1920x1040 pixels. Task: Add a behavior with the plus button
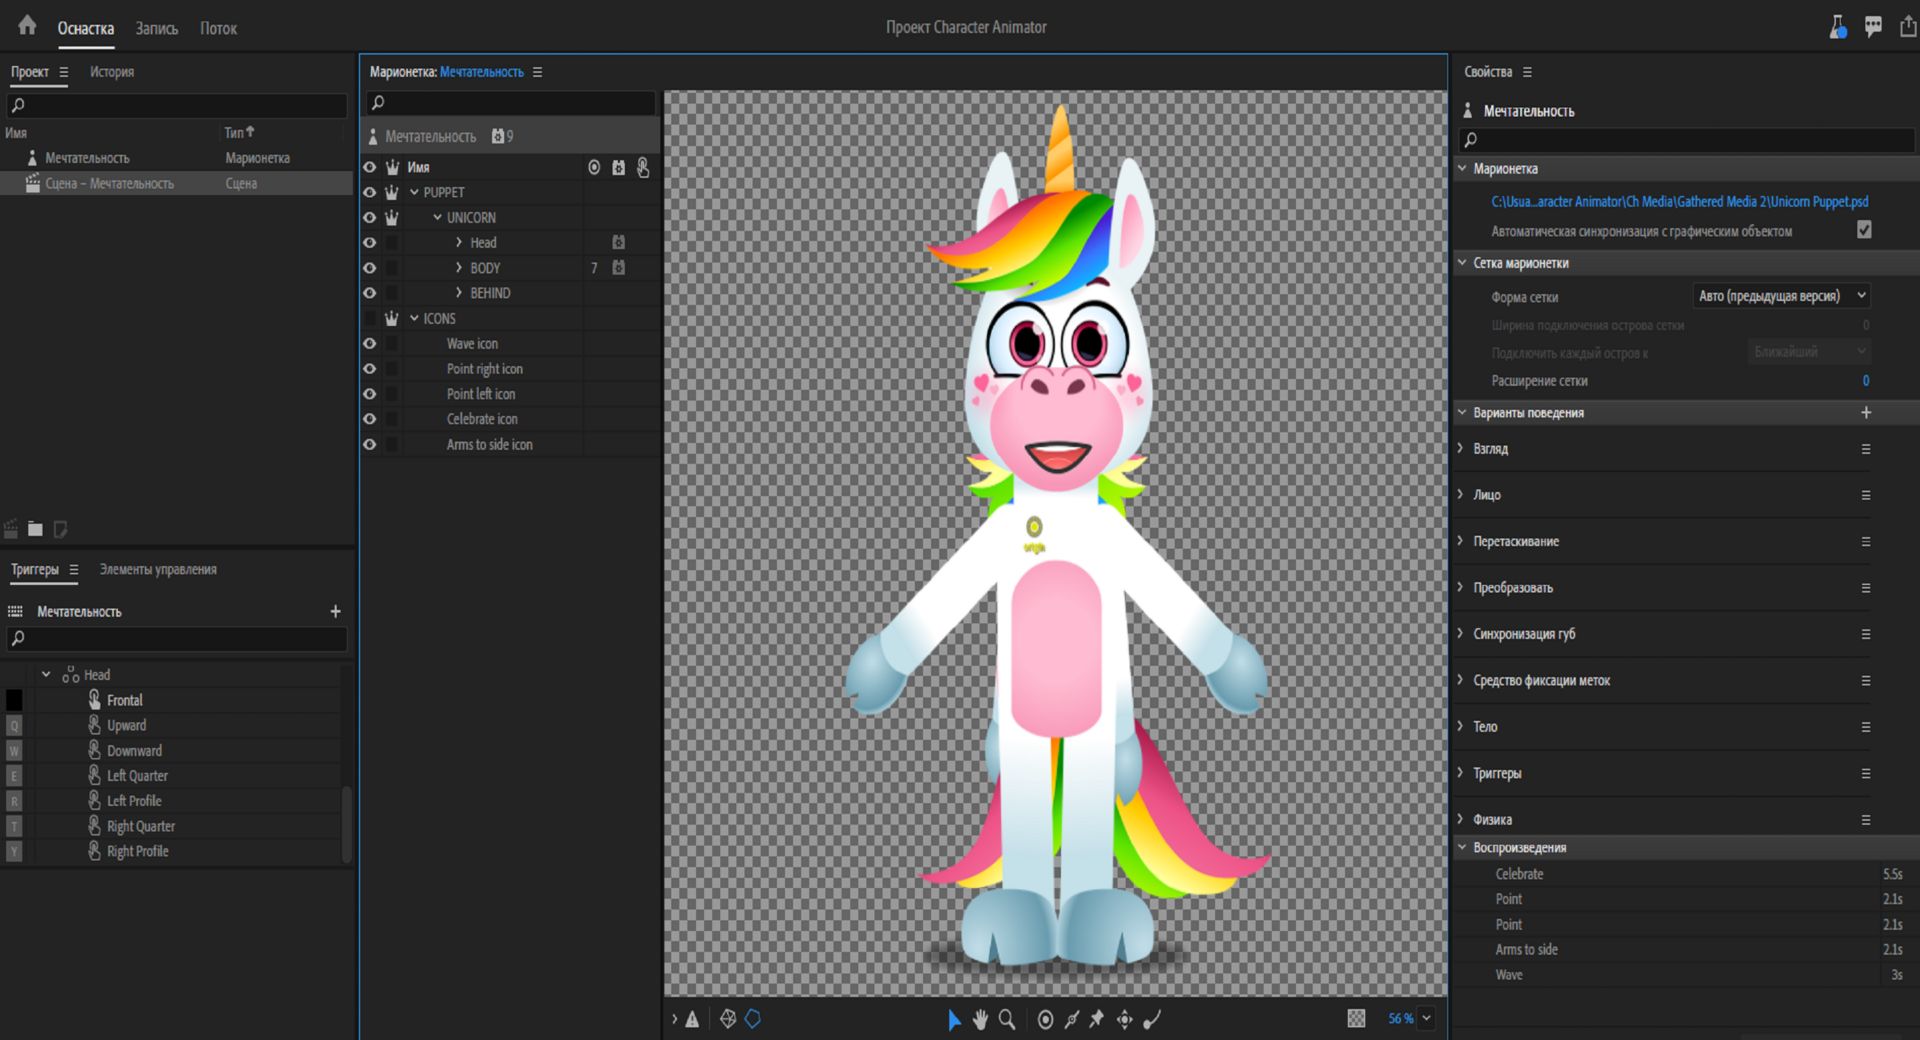point(1865,412)
